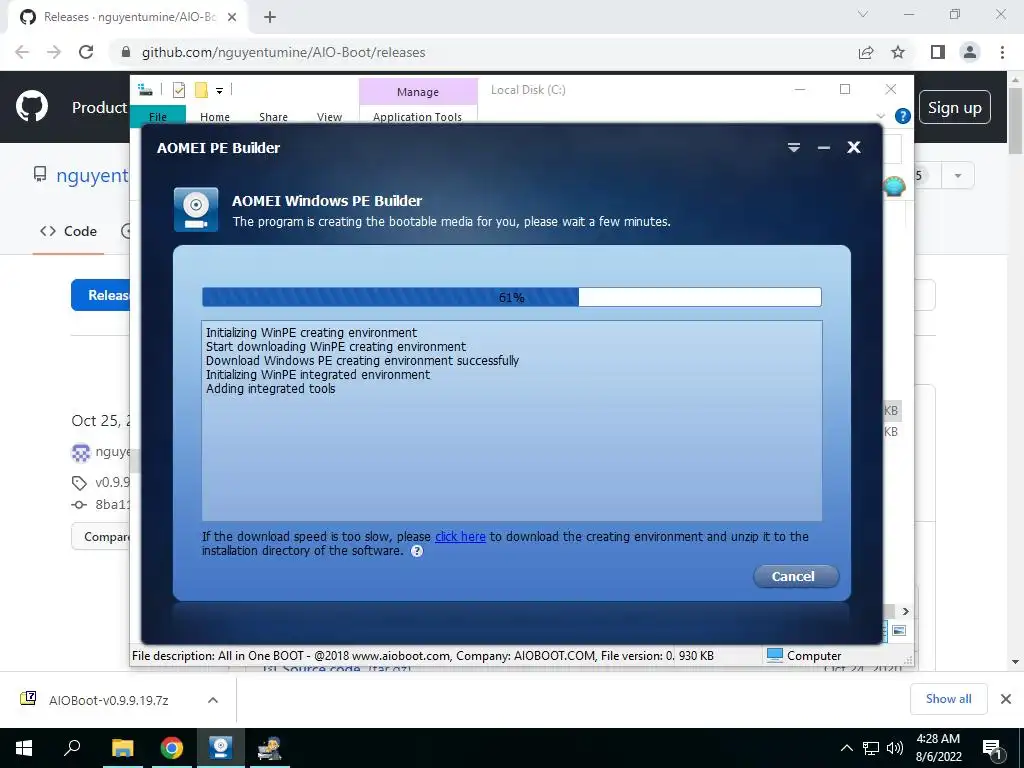
Task: Click the GitHub Octocat logo
Action: (32, 107)
